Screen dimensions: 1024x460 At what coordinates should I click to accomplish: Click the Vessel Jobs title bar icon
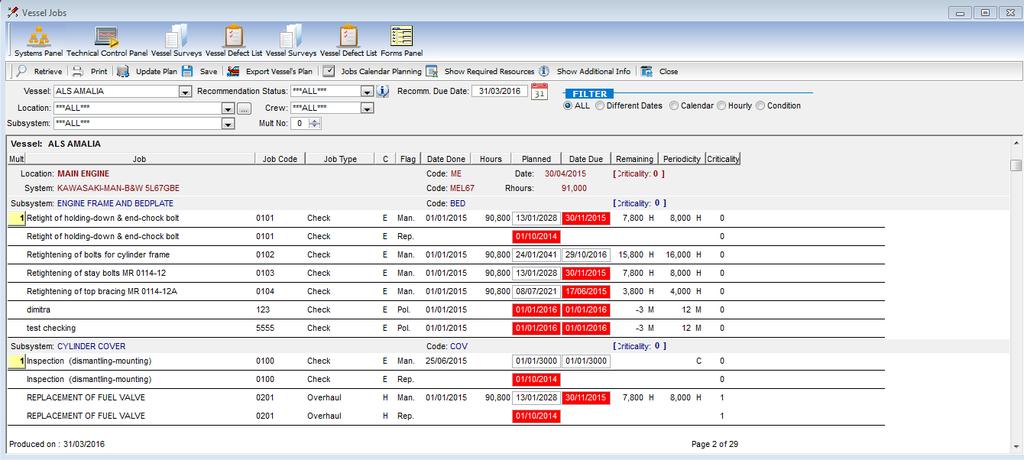tap(12, 12)
